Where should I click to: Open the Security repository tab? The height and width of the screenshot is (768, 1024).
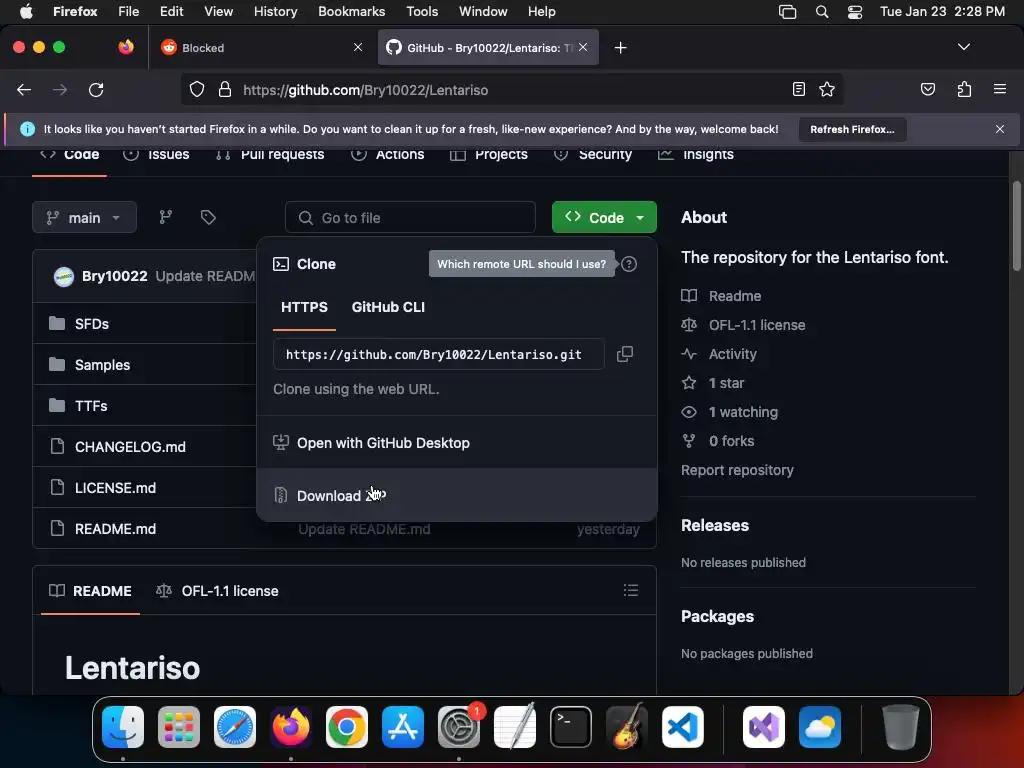[593, 155]
